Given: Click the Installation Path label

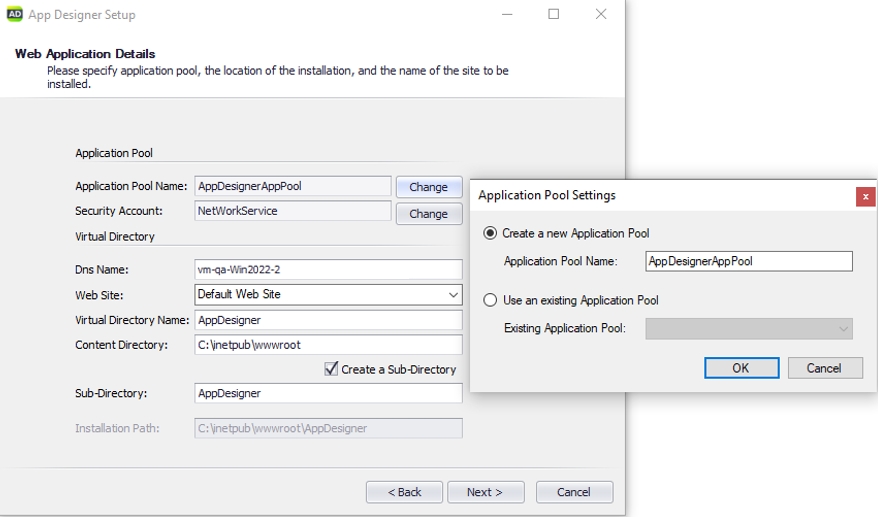Looking at the screenshot, I should pos(117,428).
